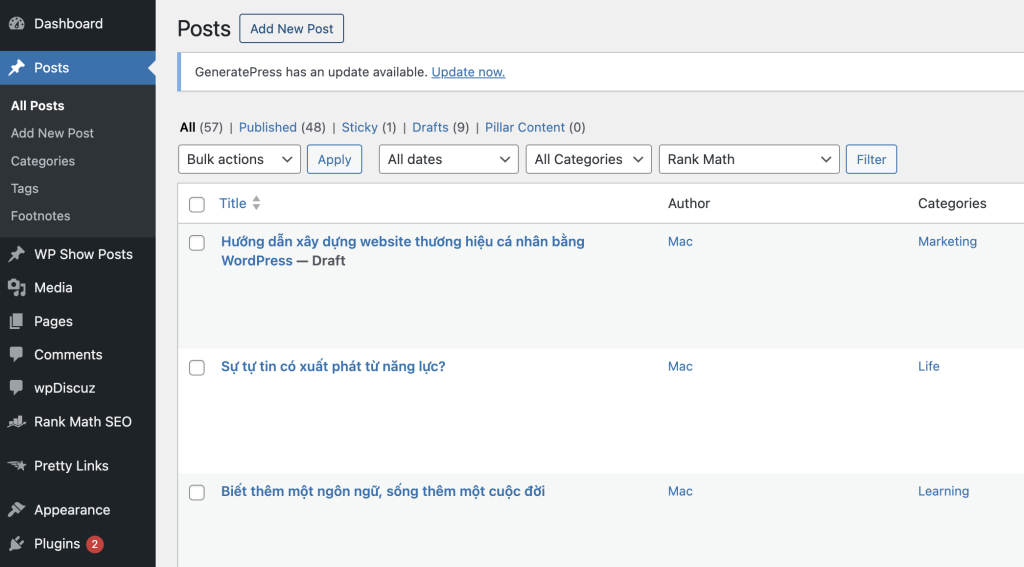Select the 'Biết thêm một ngôn ngữ' checkbox
This screenshot has width=1024, height=567.
click(197, 493)
